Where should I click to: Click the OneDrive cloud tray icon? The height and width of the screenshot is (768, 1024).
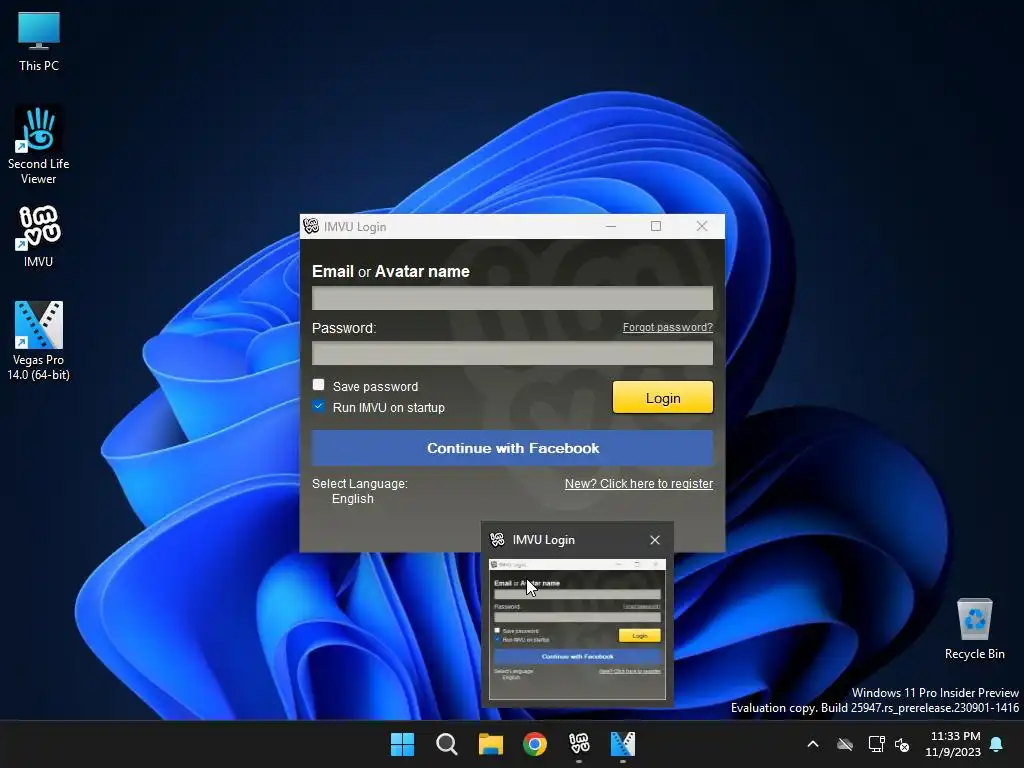[x=845, y=744]
